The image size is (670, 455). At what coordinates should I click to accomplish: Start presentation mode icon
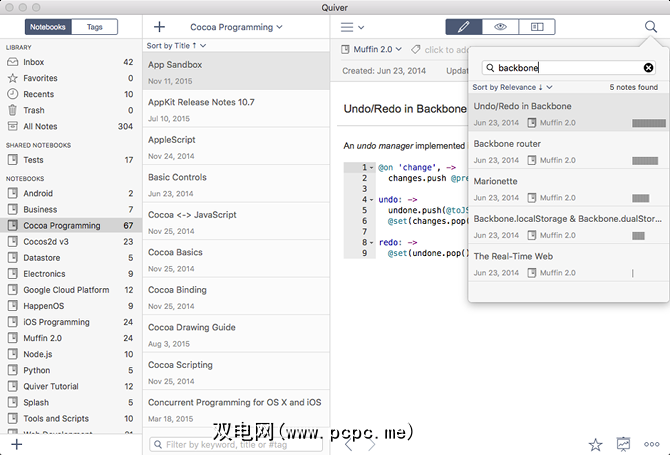pos(623,444)
